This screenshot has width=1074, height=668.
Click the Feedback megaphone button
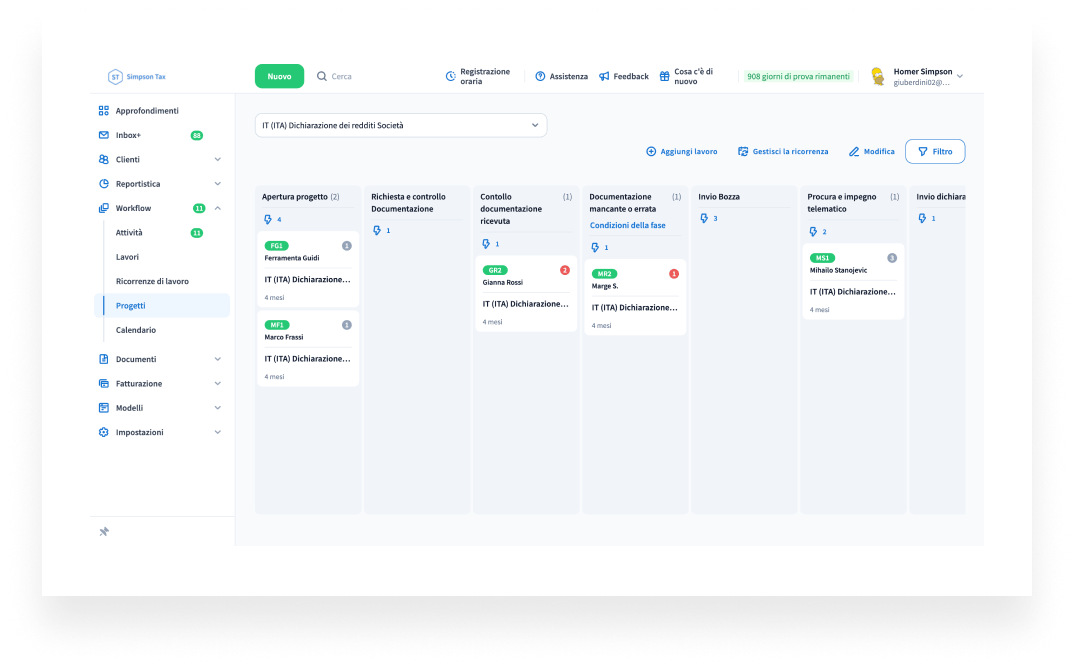pyautogui.click(x=623, y=77)
